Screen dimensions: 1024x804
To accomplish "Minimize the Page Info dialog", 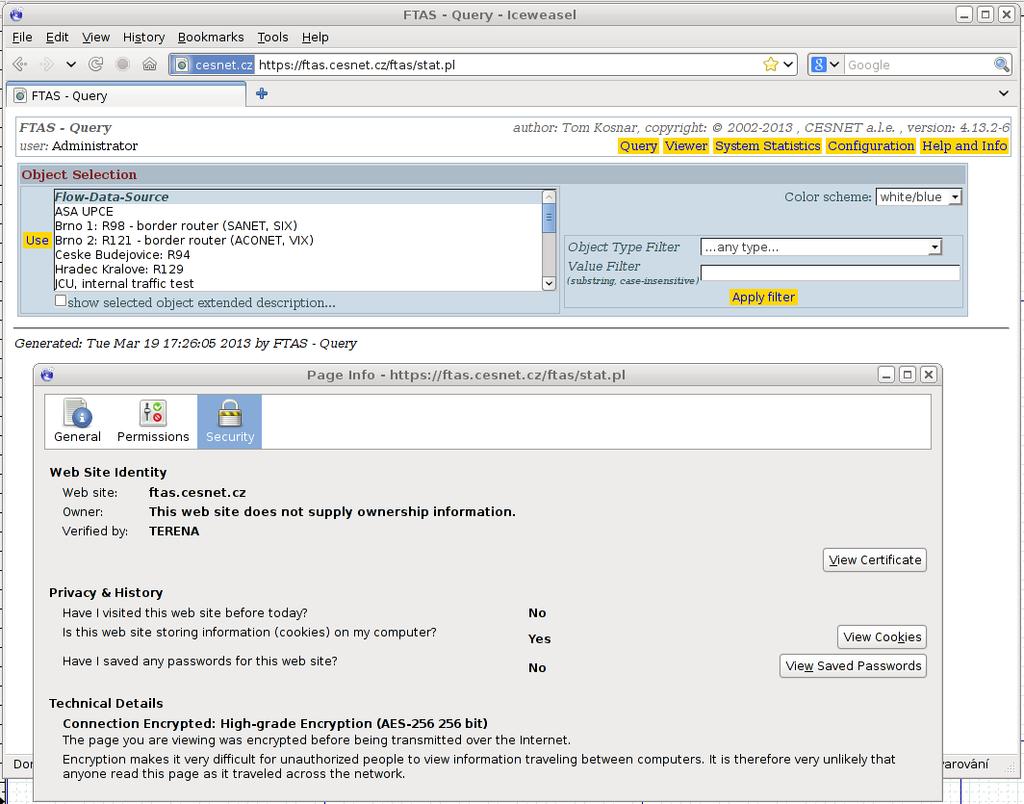I will tap(886, 374).
